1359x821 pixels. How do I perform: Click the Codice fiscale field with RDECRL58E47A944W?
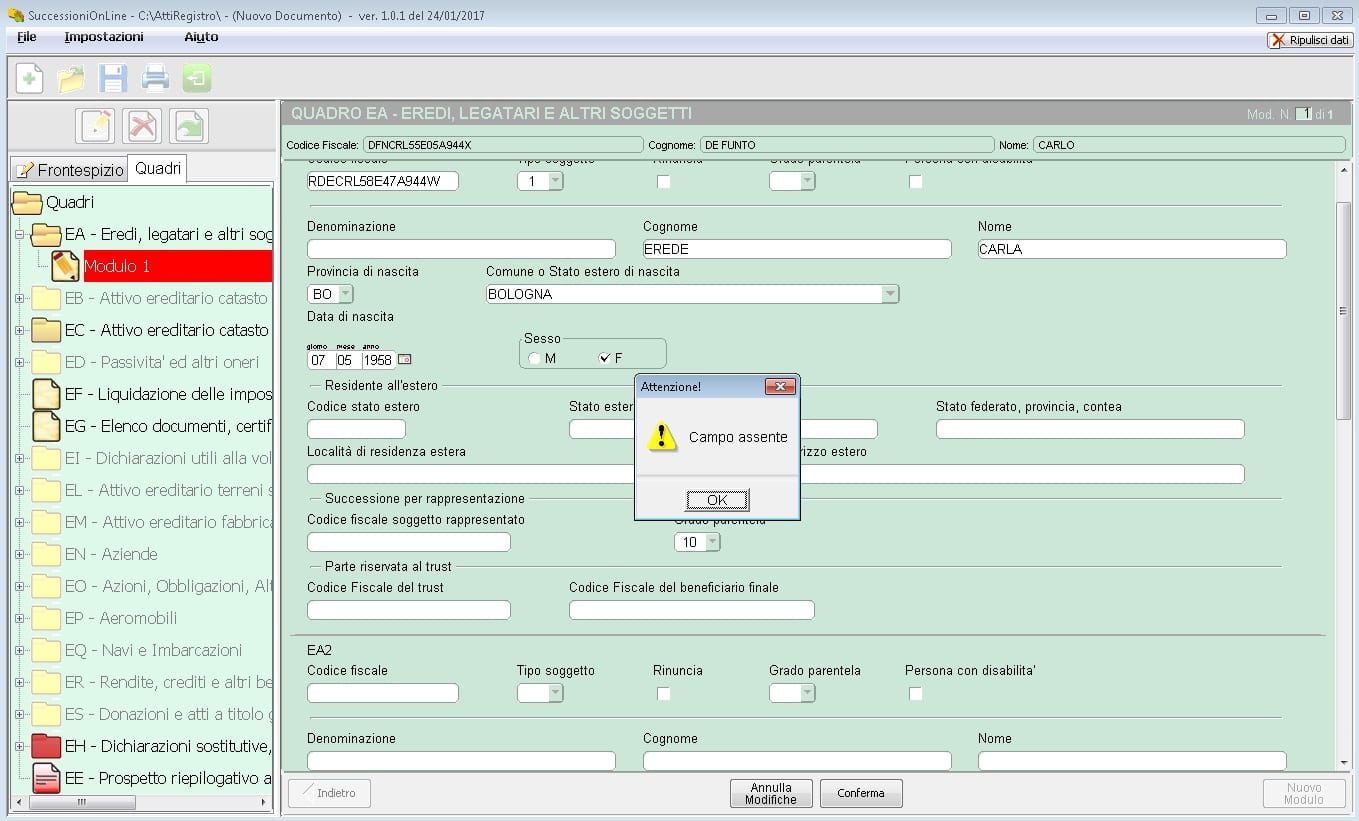point(382,181)
